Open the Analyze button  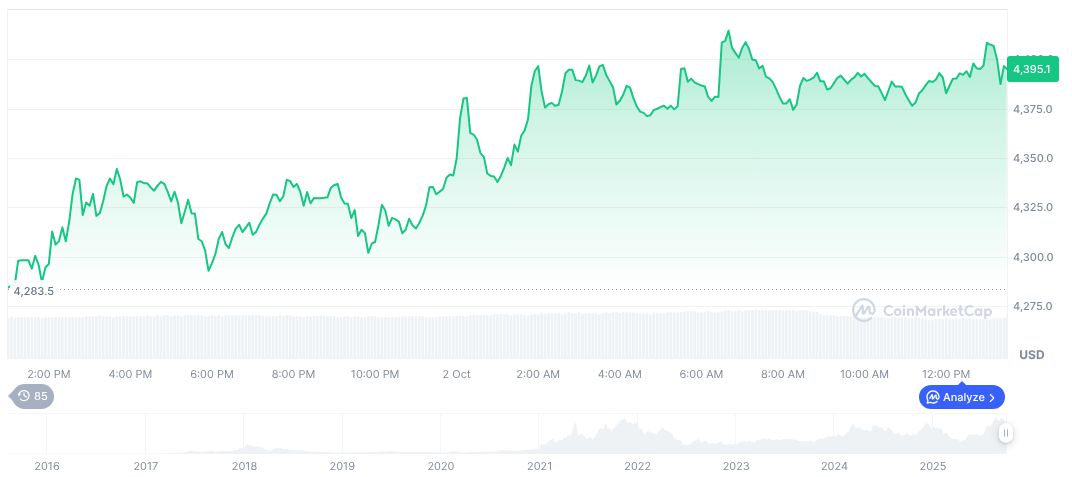pos(961,397)
